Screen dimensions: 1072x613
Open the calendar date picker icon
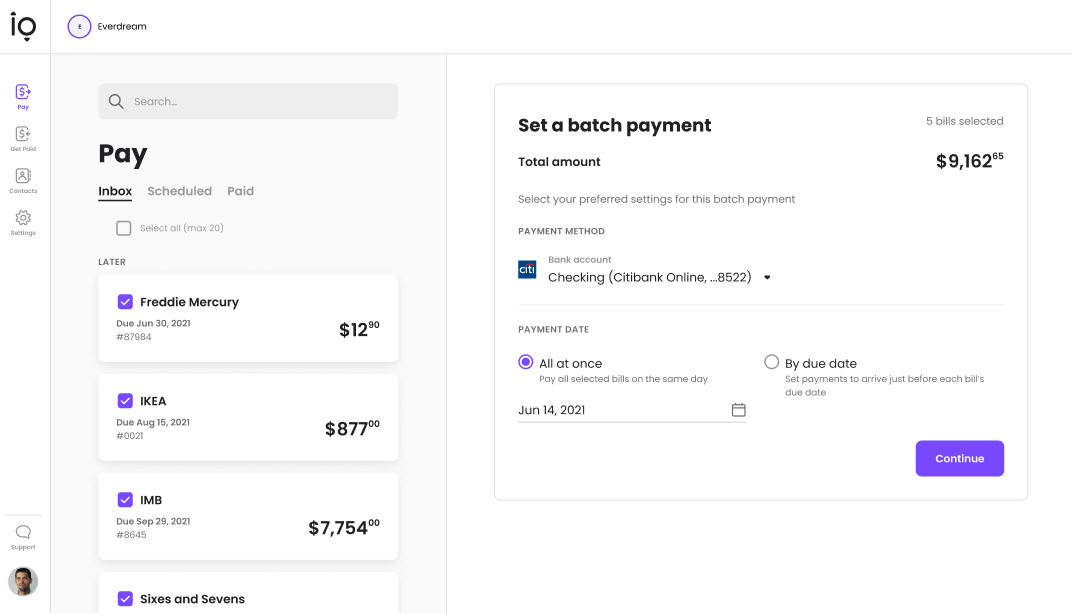point(738,410)
